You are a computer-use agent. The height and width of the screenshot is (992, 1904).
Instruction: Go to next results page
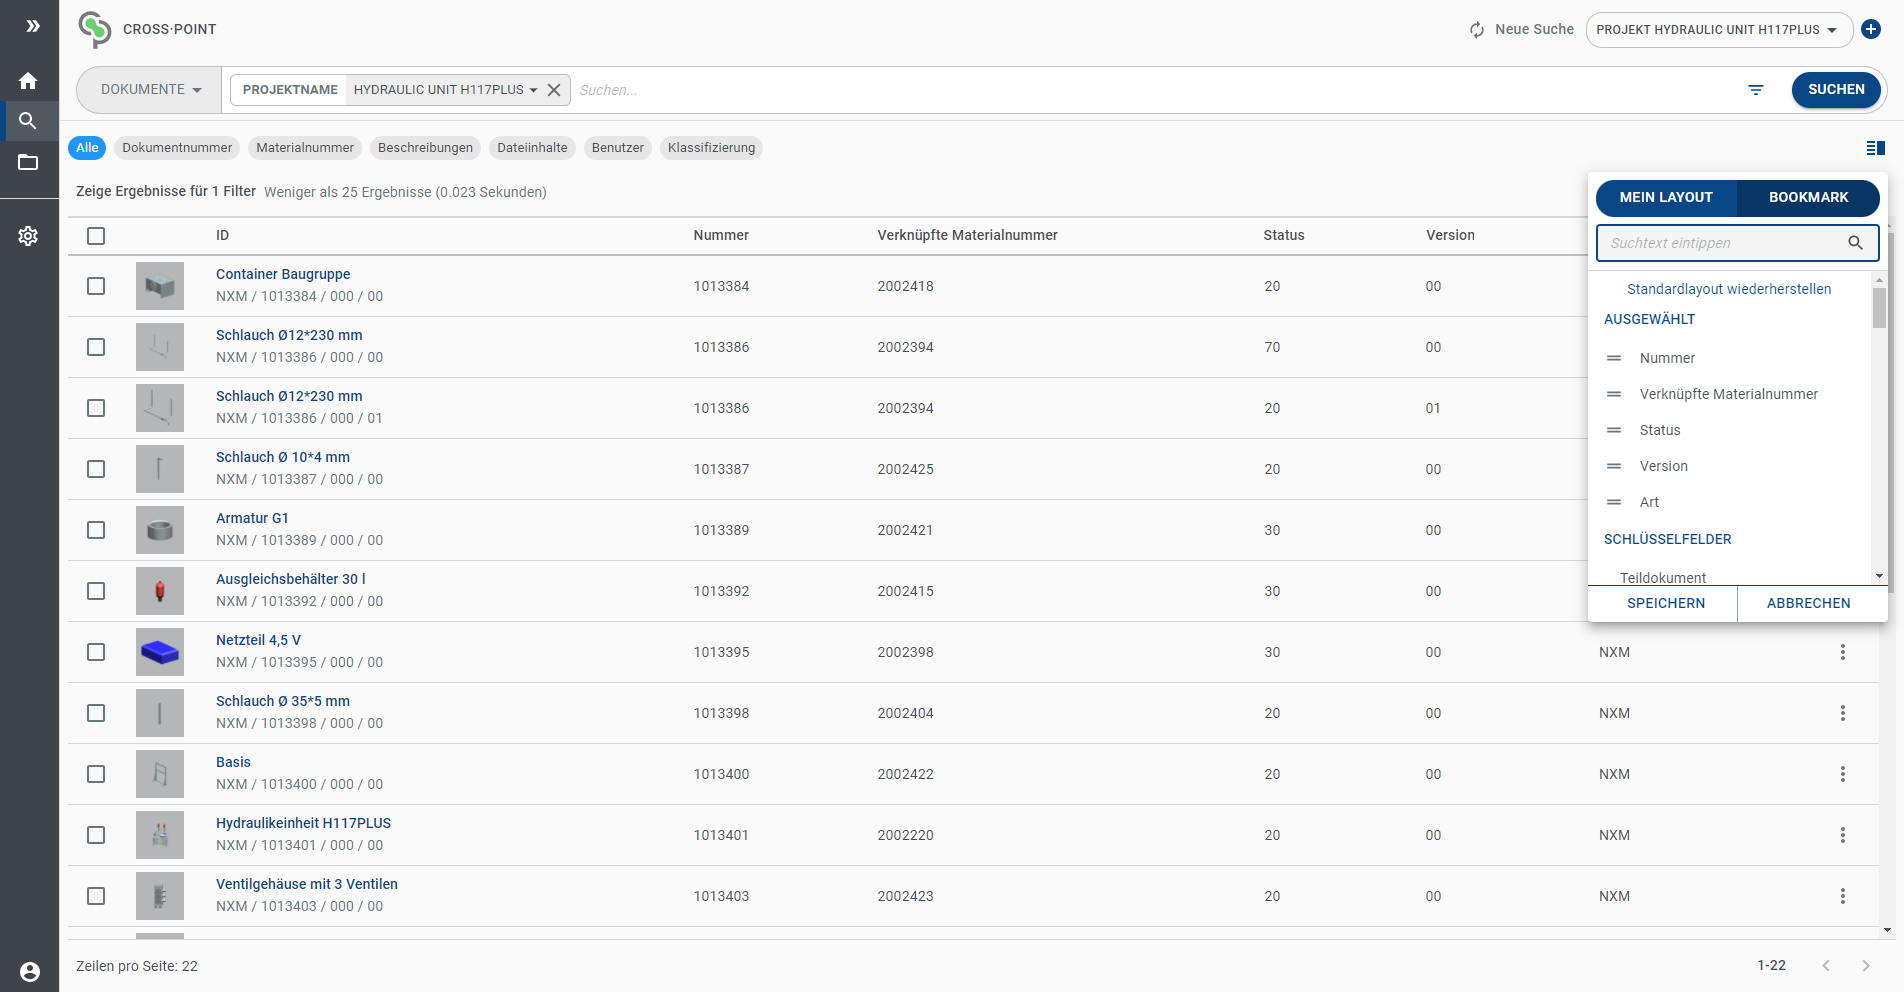pos(1865,966)
